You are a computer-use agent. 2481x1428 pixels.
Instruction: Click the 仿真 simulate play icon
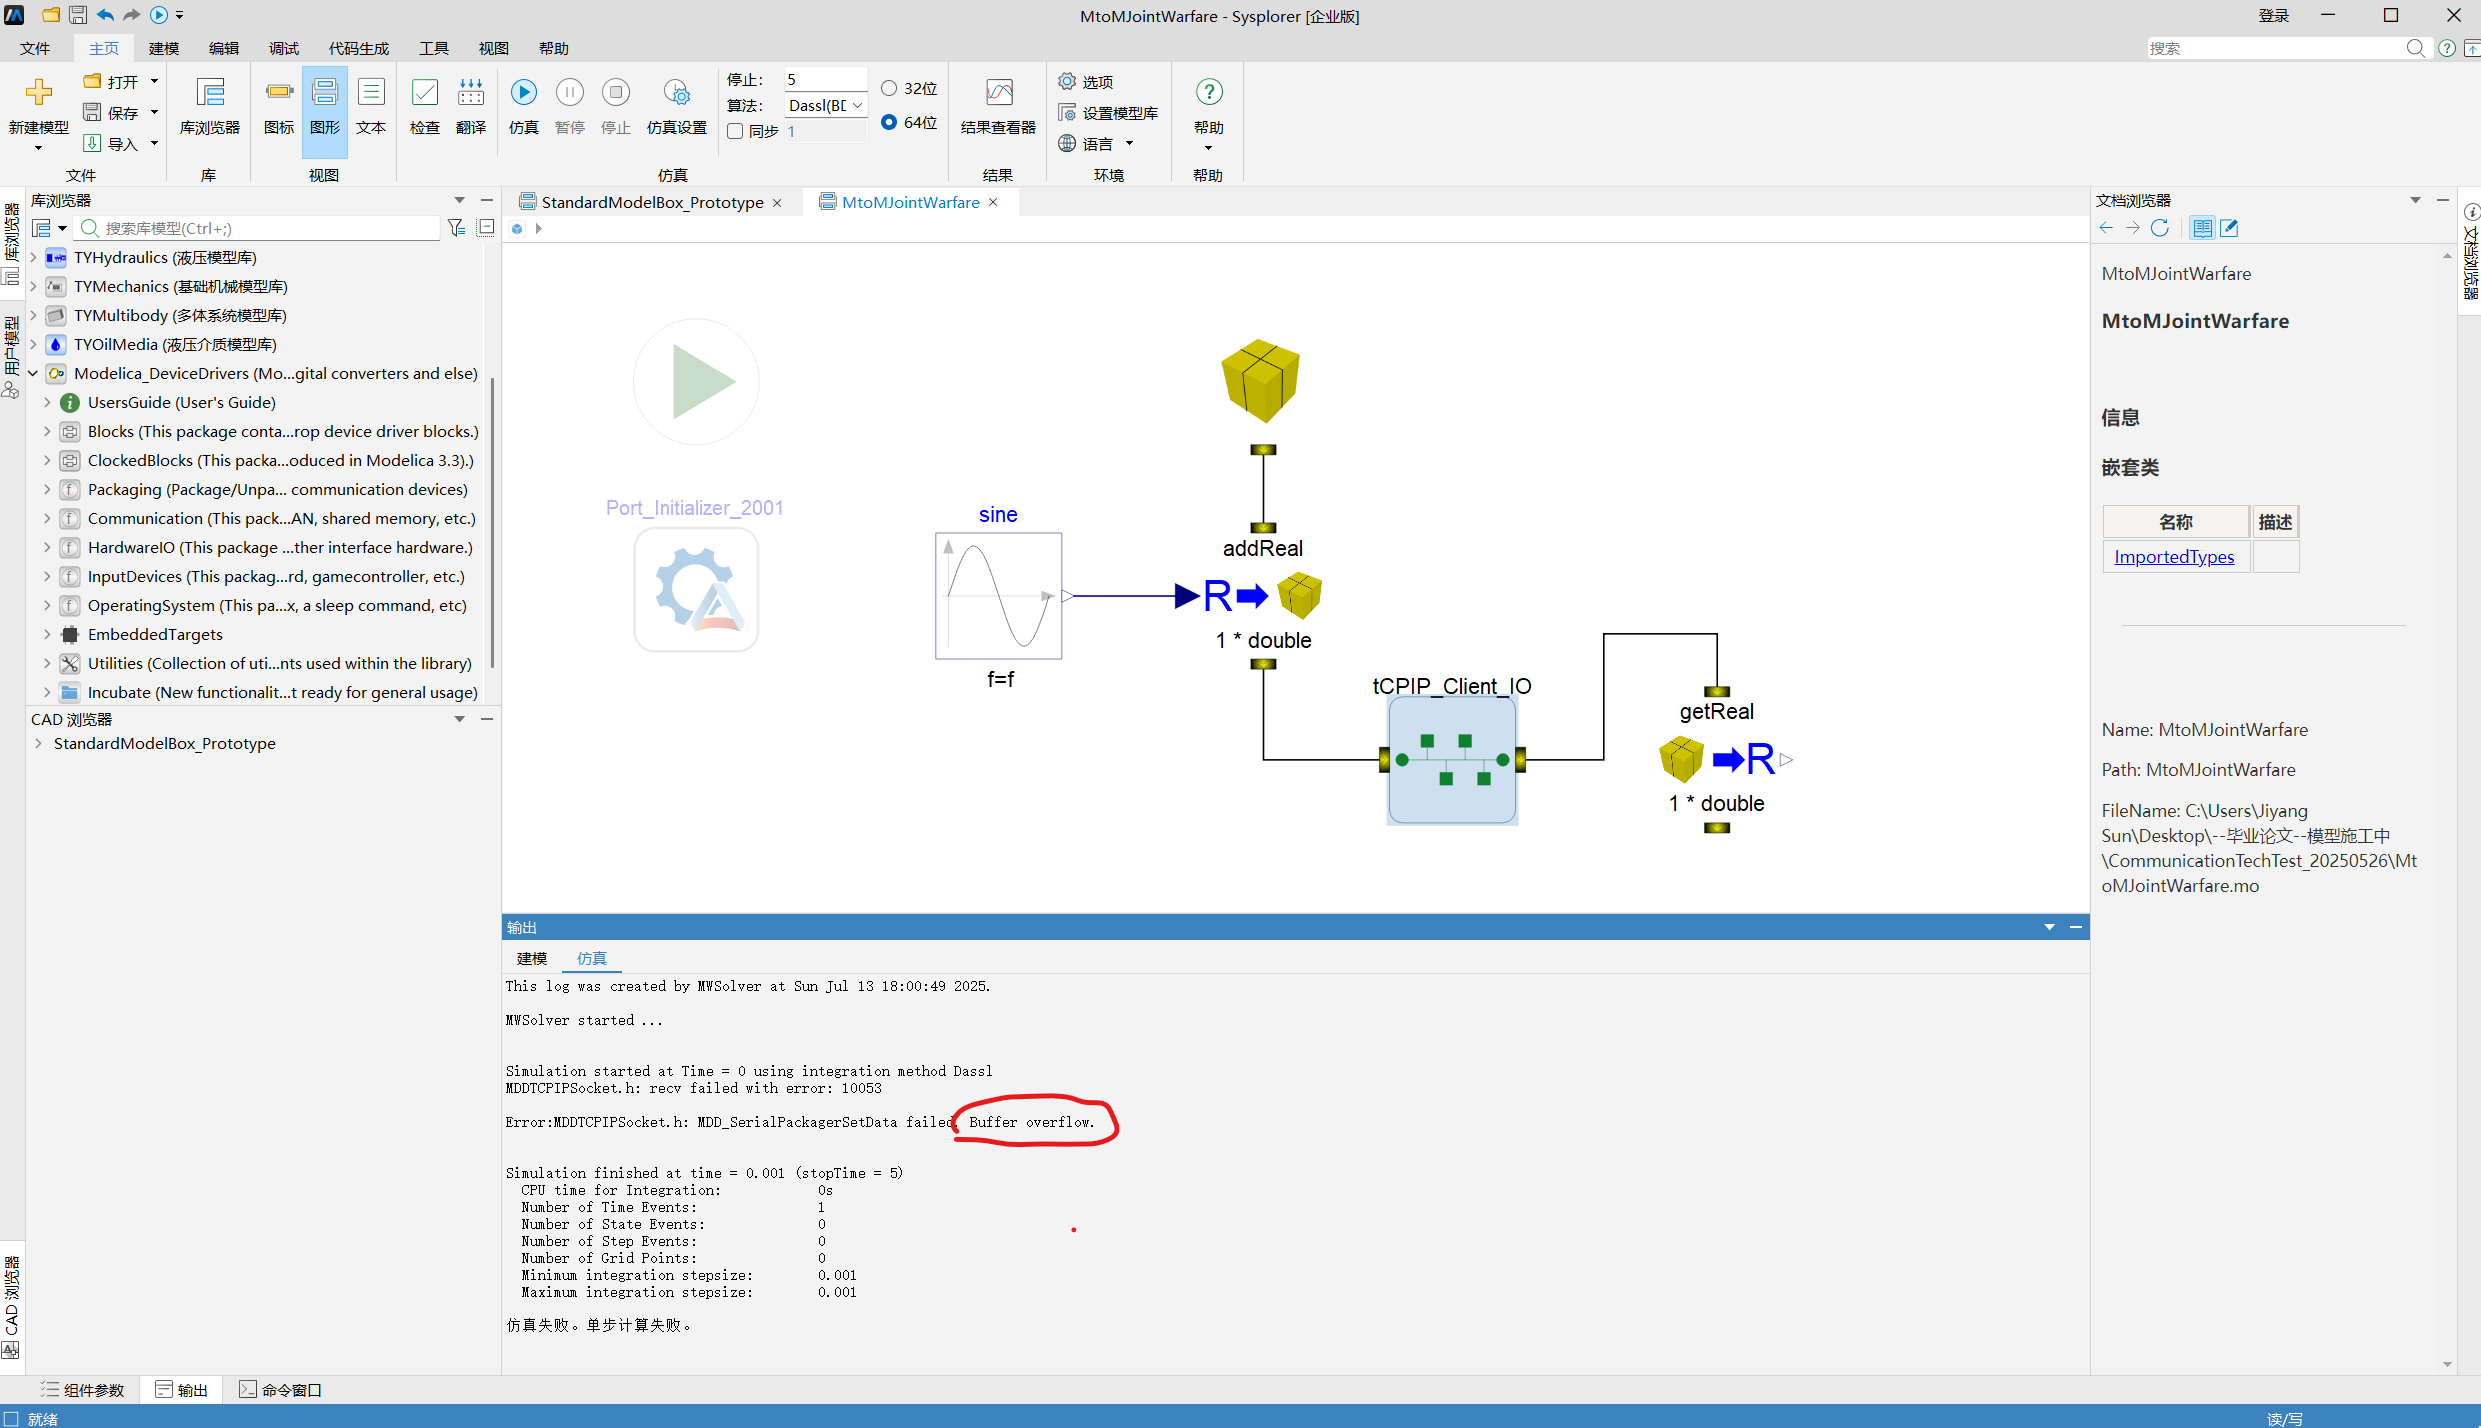click(523, 93)
